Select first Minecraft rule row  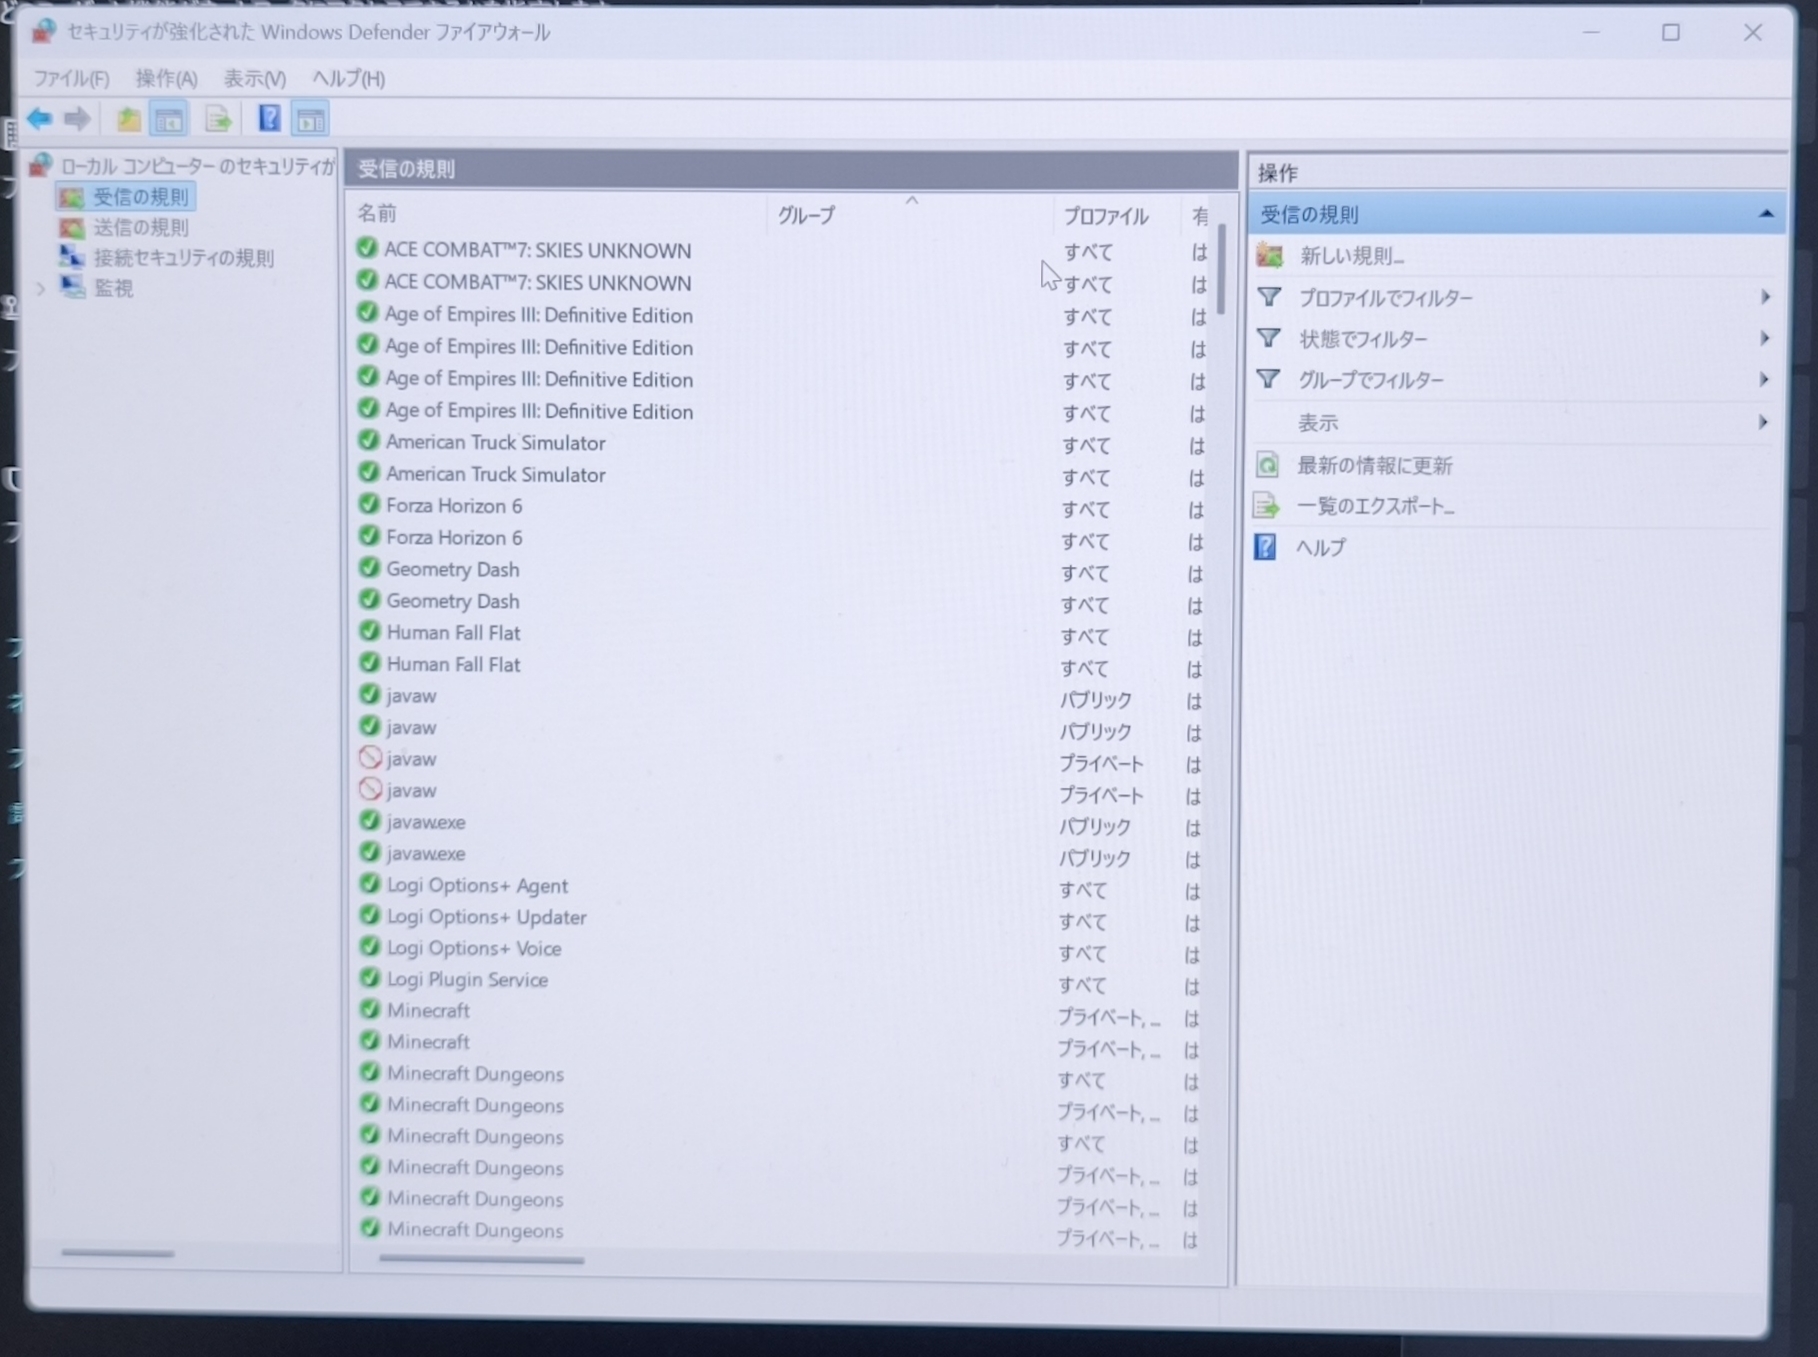428,1010
